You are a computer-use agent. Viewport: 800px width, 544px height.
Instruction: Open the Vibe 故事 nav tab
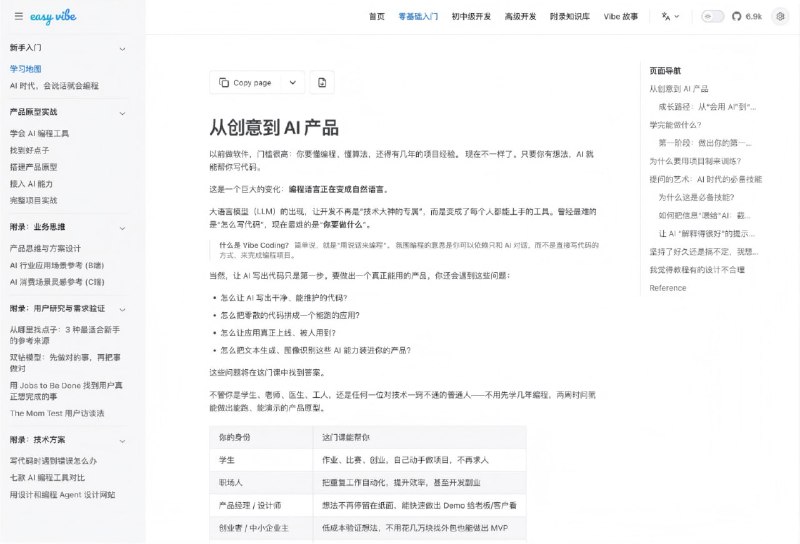tap(620, 16)
